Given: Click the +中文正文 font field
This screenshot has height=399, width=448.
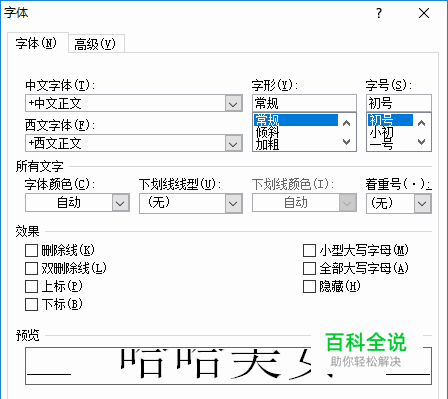Looking at the screenshot, I should 133,103.
